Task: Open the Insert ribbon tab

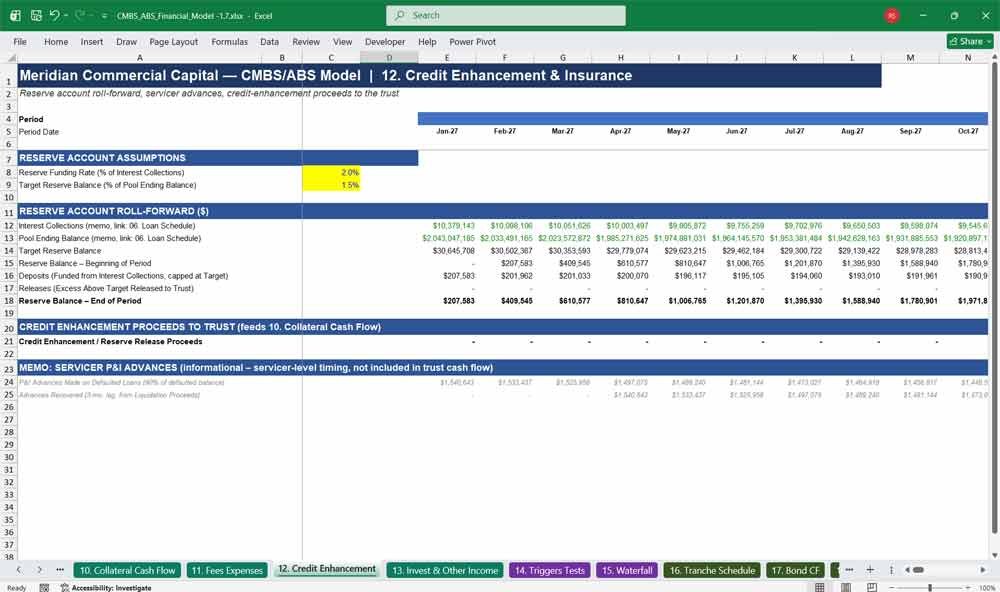Action: 92,41
